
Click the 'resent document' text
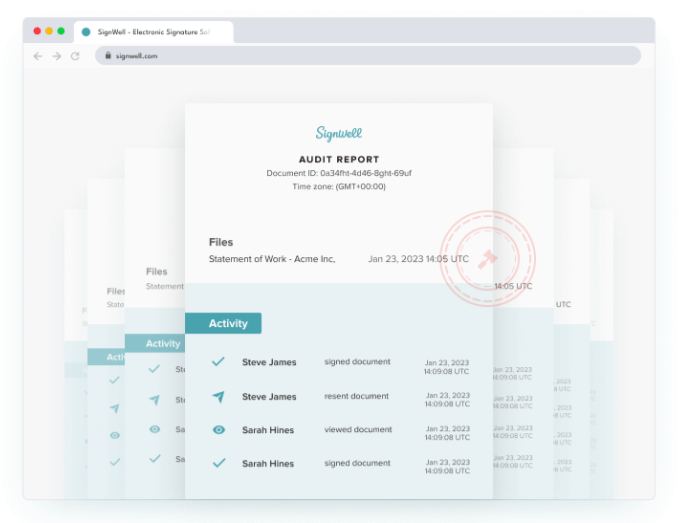(x=356, y=396)
